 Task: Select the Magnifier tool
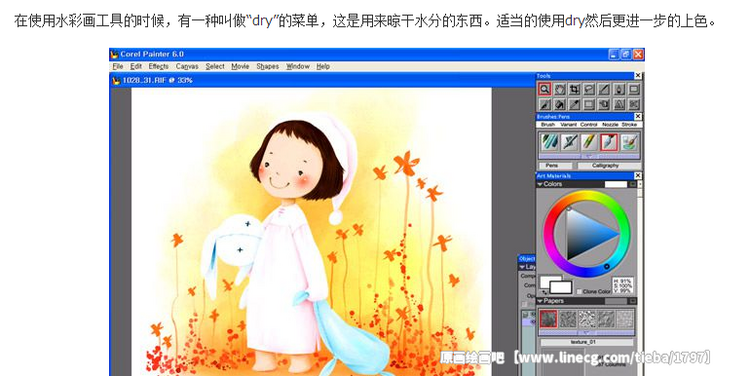[x=544, y=89]
